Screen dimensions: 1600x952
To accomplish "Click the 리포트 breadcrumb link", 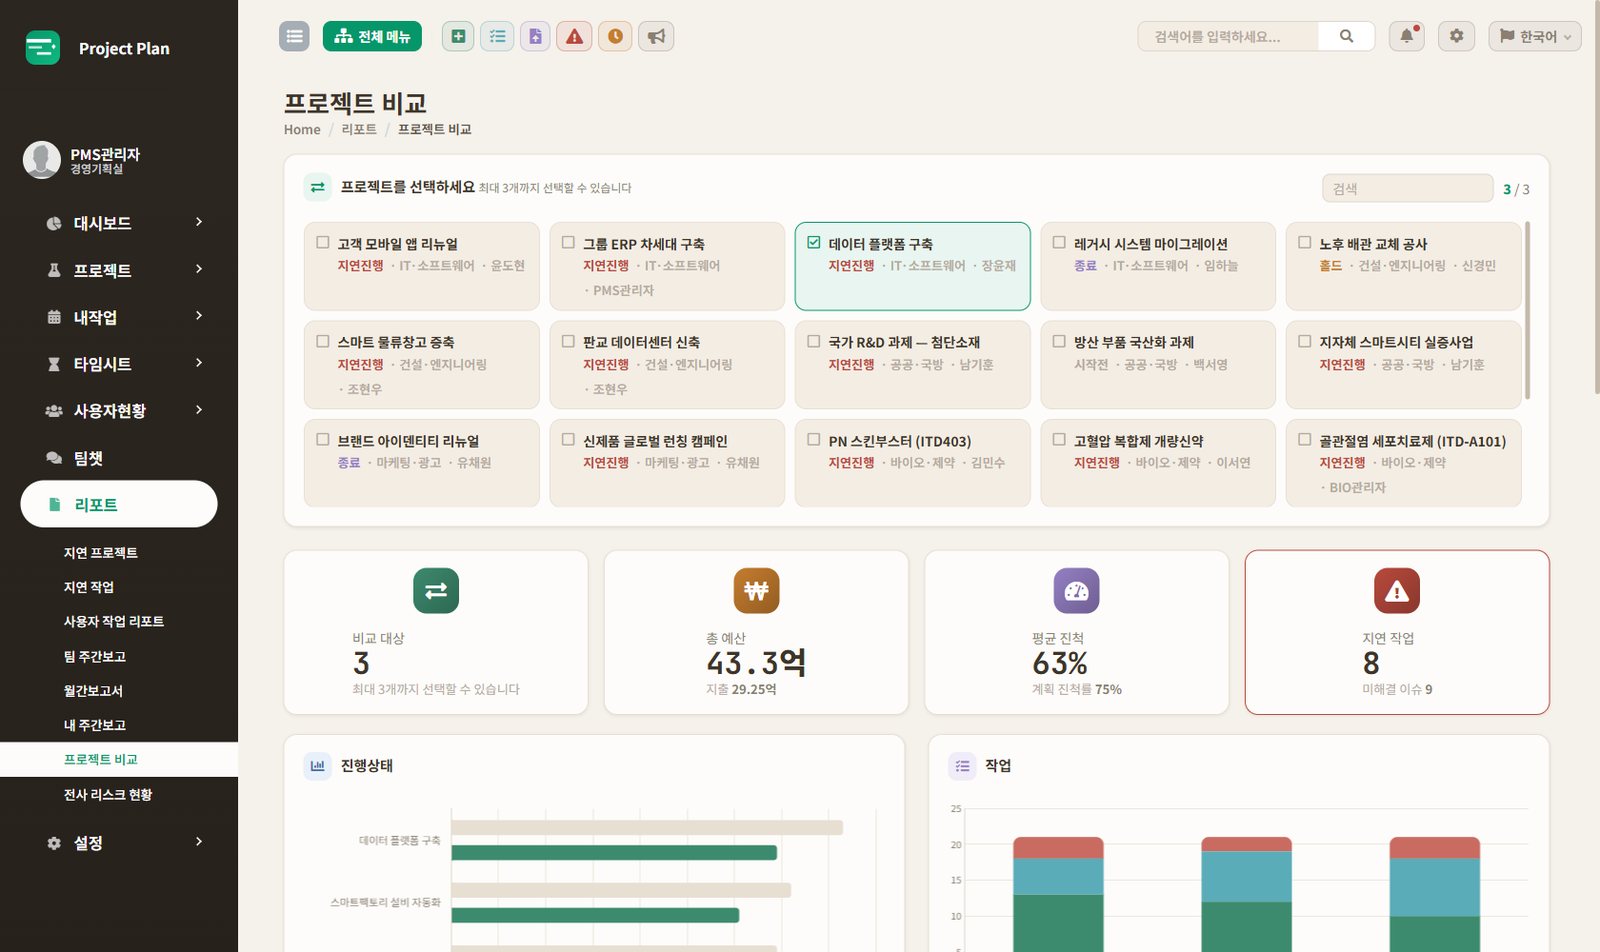I will point(359,130).
